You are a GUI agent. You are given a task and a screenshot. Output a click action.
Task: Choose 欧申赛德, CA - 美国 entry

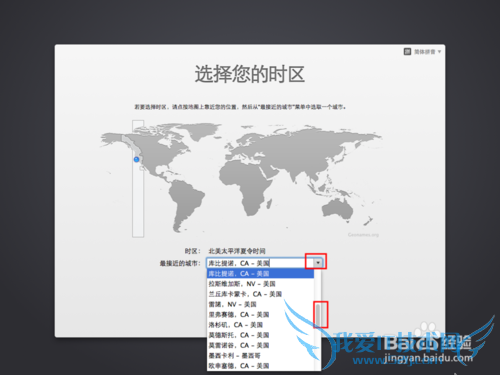pos(260,366)
